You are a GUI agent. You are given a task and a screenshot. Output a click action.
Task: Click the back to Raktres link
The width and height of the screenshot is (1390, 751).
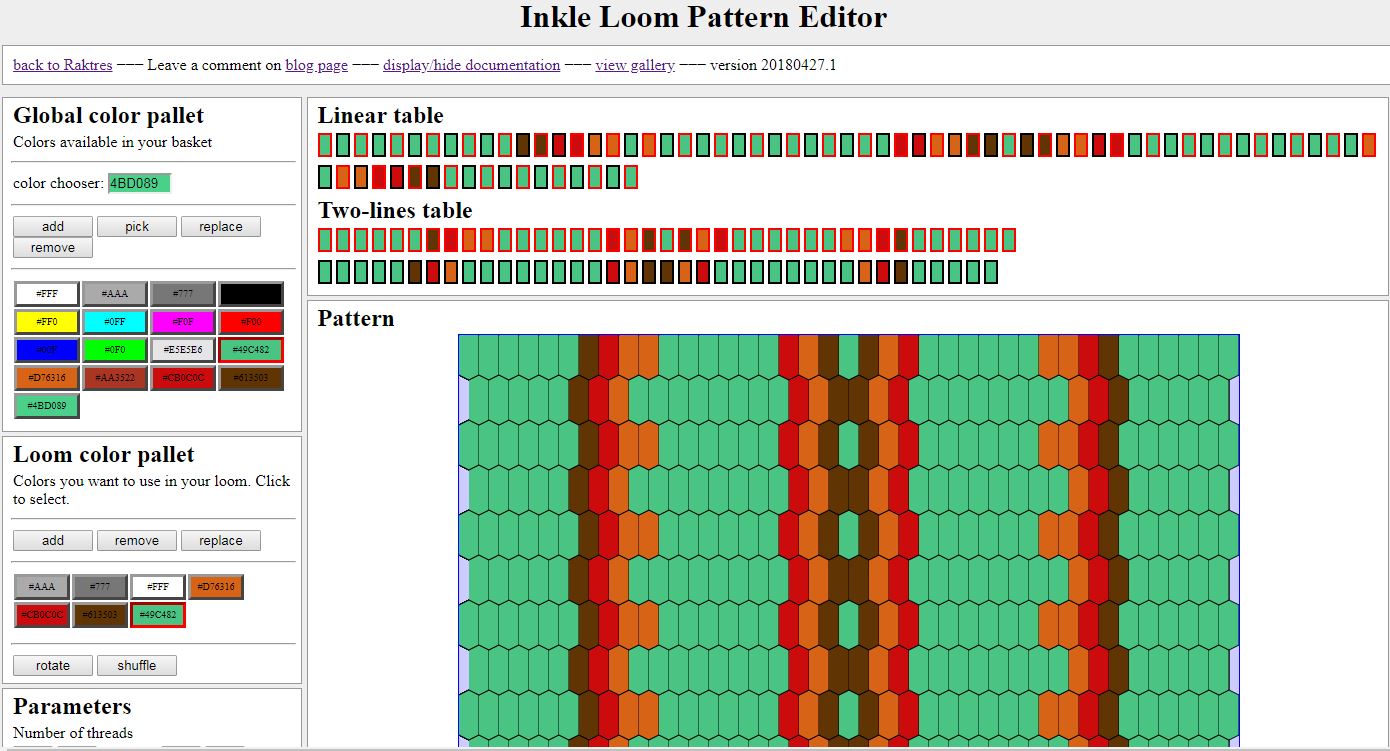pos(62,65)
